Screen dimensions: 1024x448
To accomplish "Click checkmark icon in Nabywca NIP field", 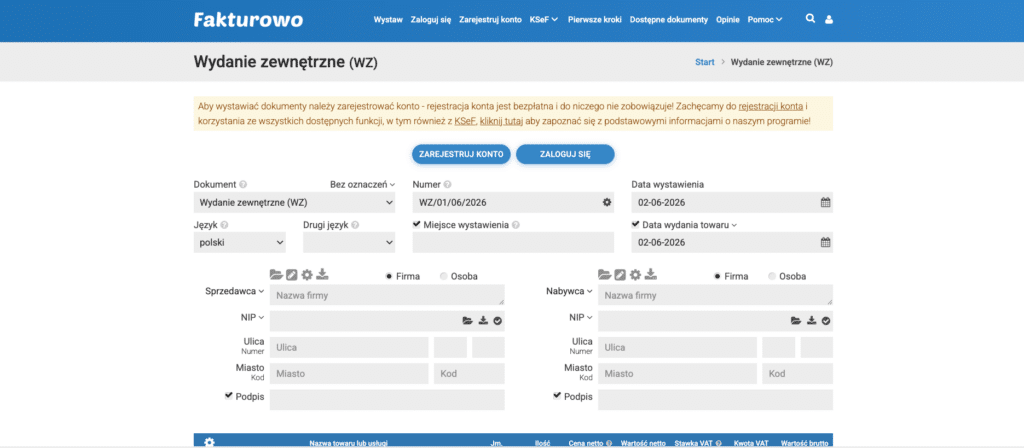I will pos(825,321).
